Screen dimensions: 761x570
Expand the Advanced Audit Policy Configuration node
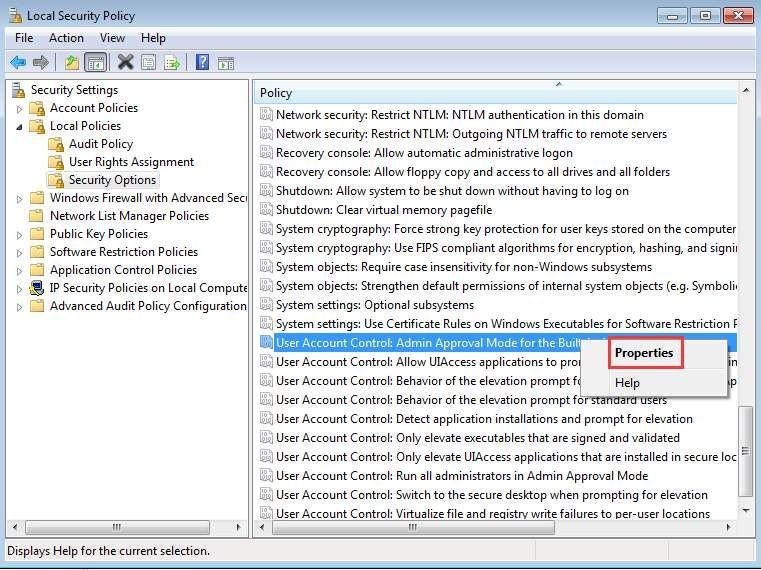(19, 307)
